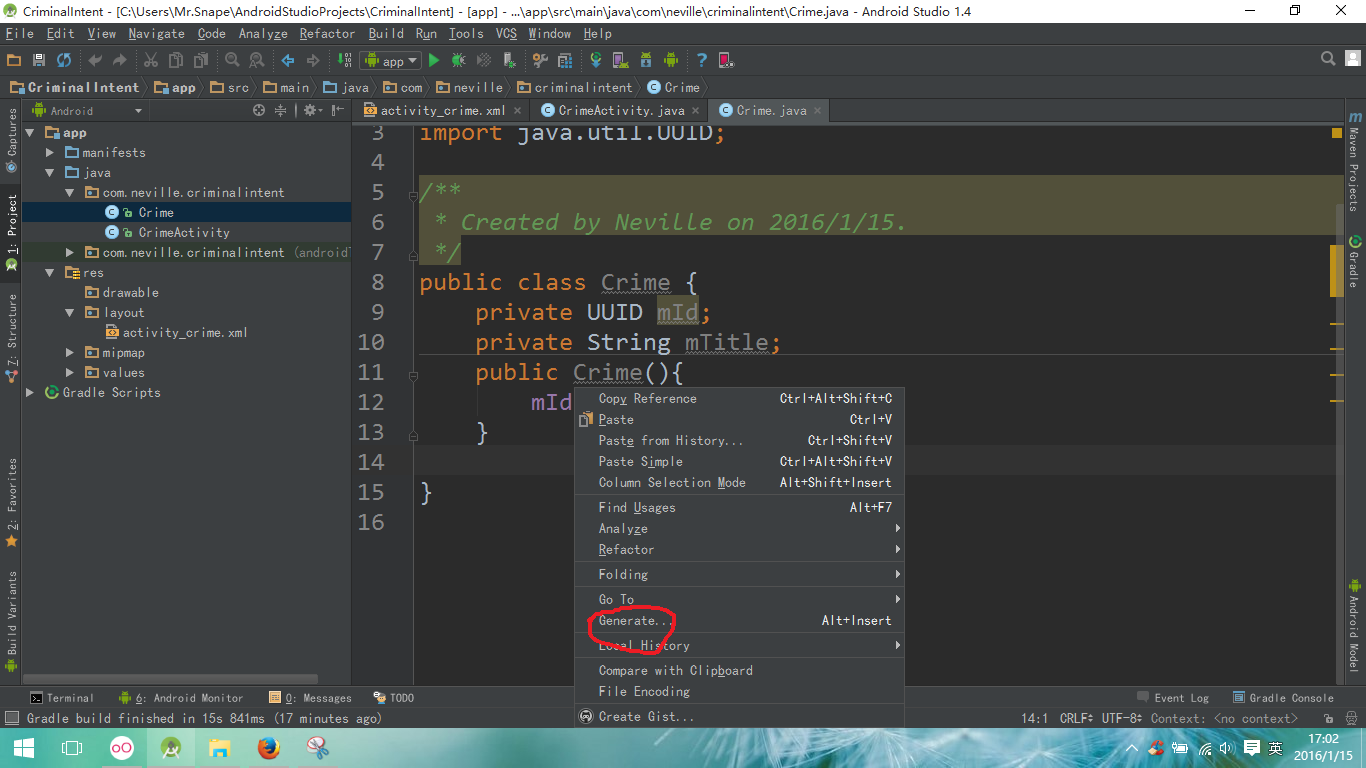The height and width of the screenshot is (768, 1366).
Task: Expand the Gradle Scripts node
Action: [x=31, y=393]
